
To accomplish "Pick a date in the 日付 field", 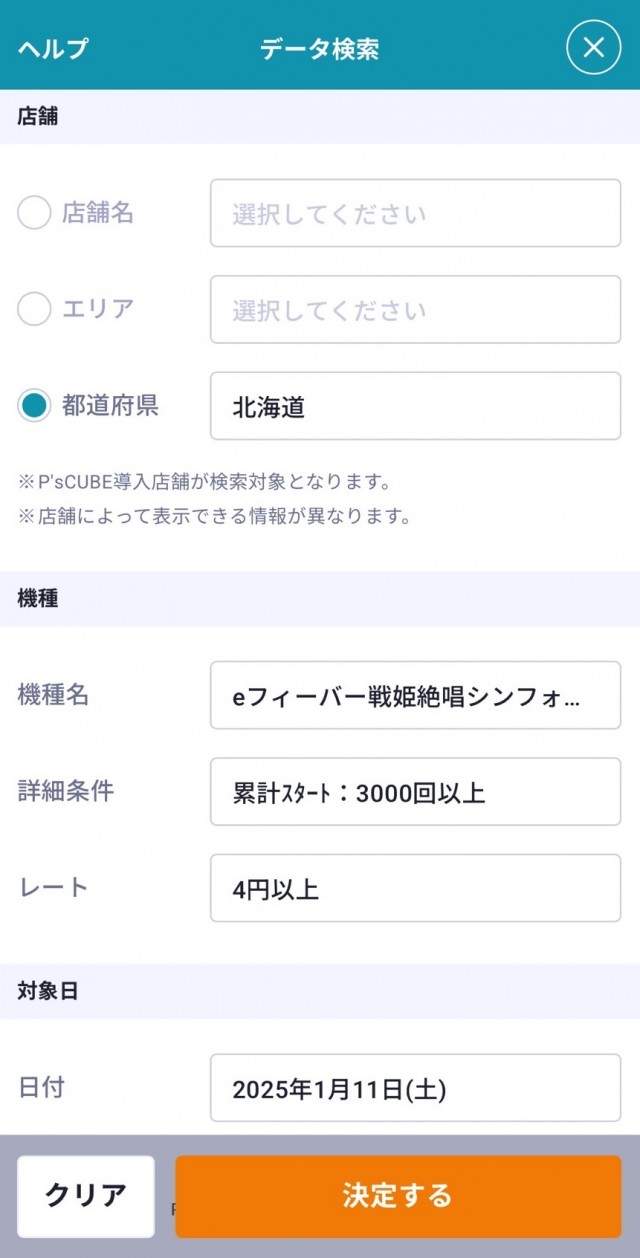I will point(415,1088).
